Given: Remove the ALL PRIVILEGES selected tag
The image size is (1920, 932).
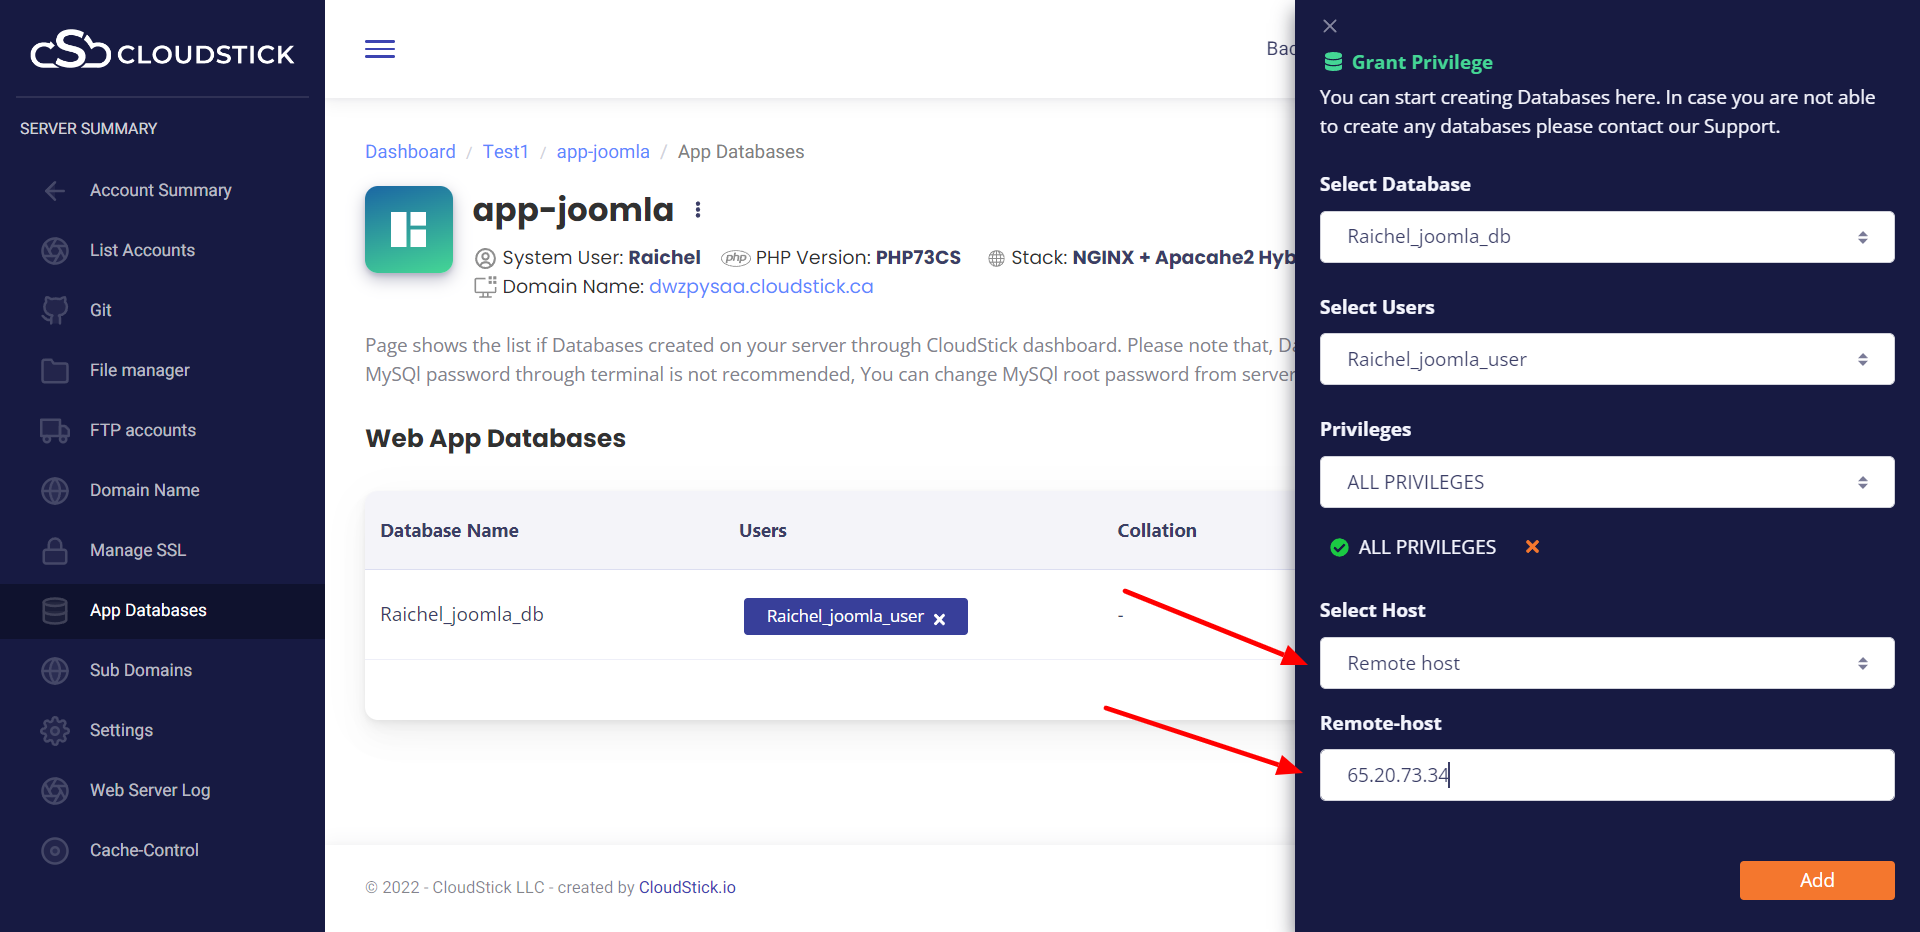Looking at the screenshot, I should pyautogui.click(x=1531, y=547).
